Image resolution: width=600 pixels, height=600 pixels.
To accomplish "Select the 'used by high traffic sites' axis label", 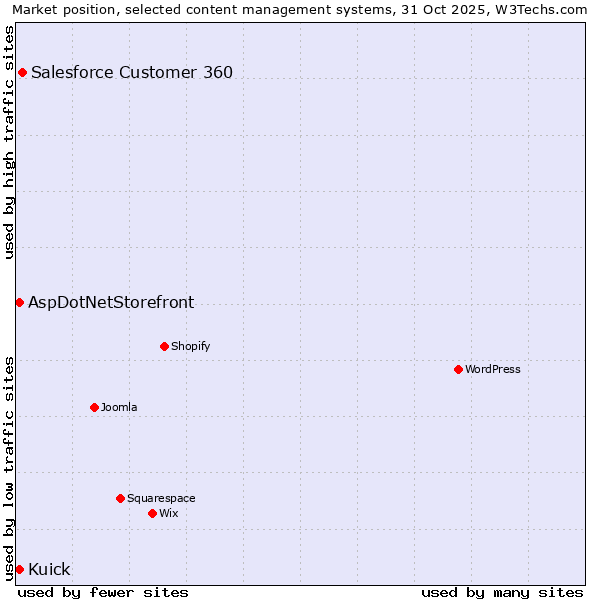I will tap(9, 142).
